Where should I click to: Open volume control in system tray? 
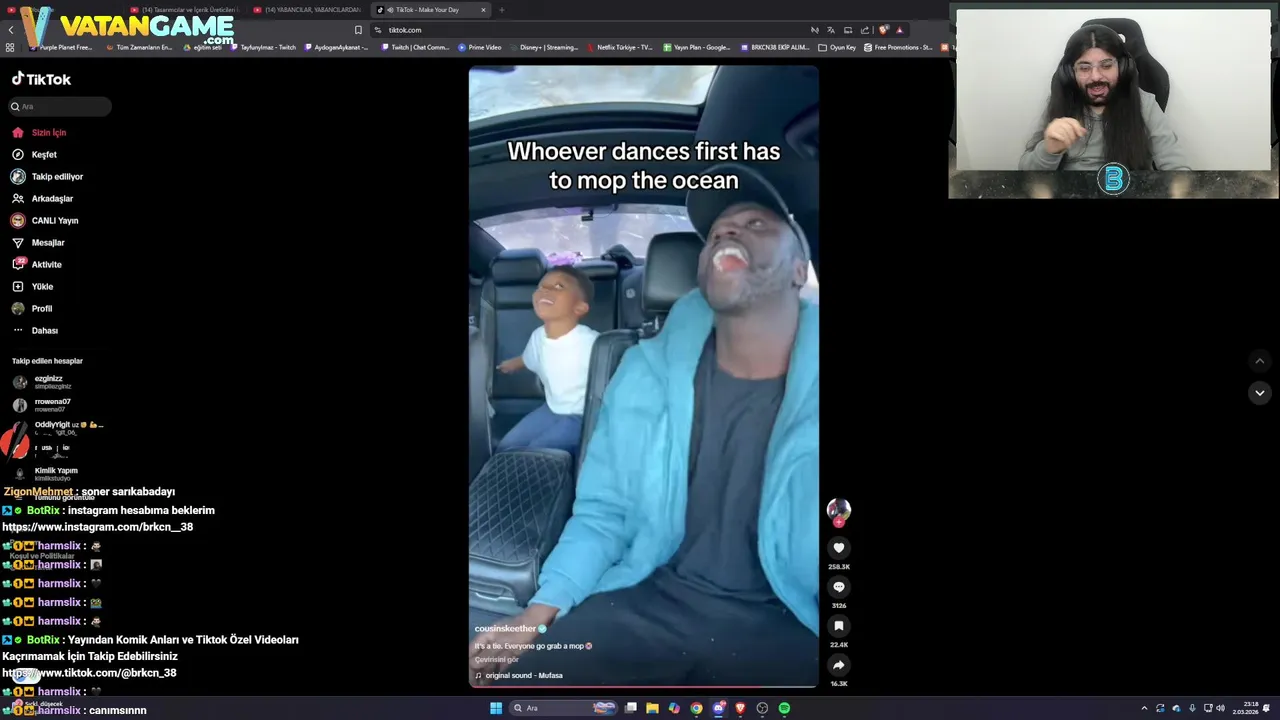coord(1220,708)
